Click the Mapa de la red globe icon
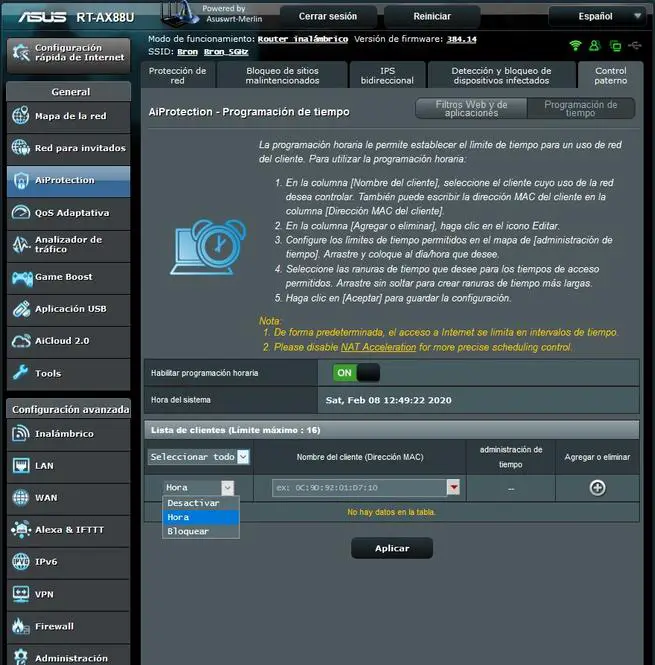This screenshot has width=655, height=665. (20, 116)
